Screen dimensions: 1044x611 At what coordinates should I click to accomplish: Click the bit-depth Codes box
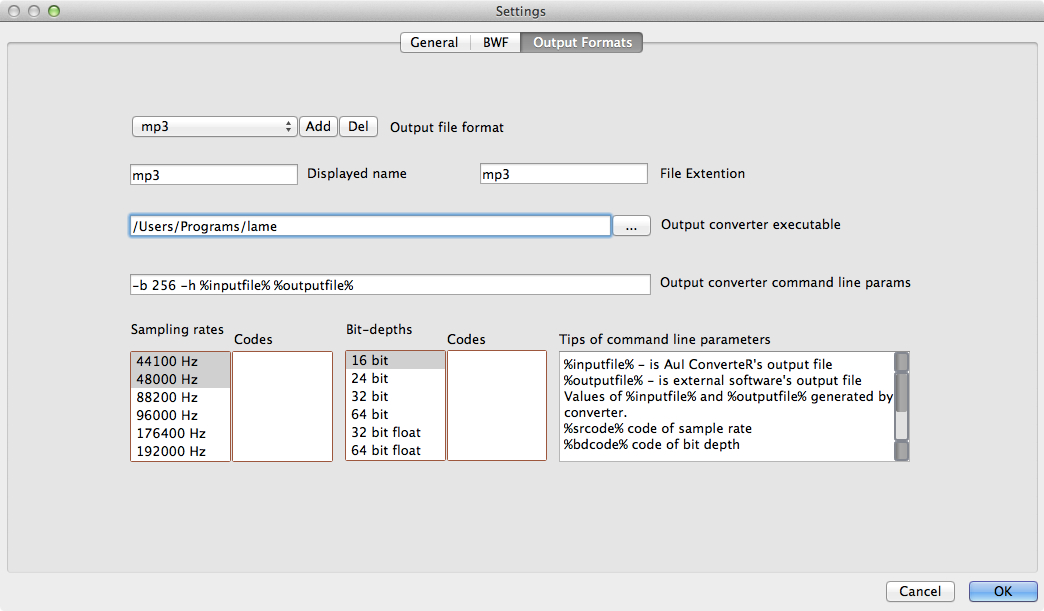[x=497, y=406]
